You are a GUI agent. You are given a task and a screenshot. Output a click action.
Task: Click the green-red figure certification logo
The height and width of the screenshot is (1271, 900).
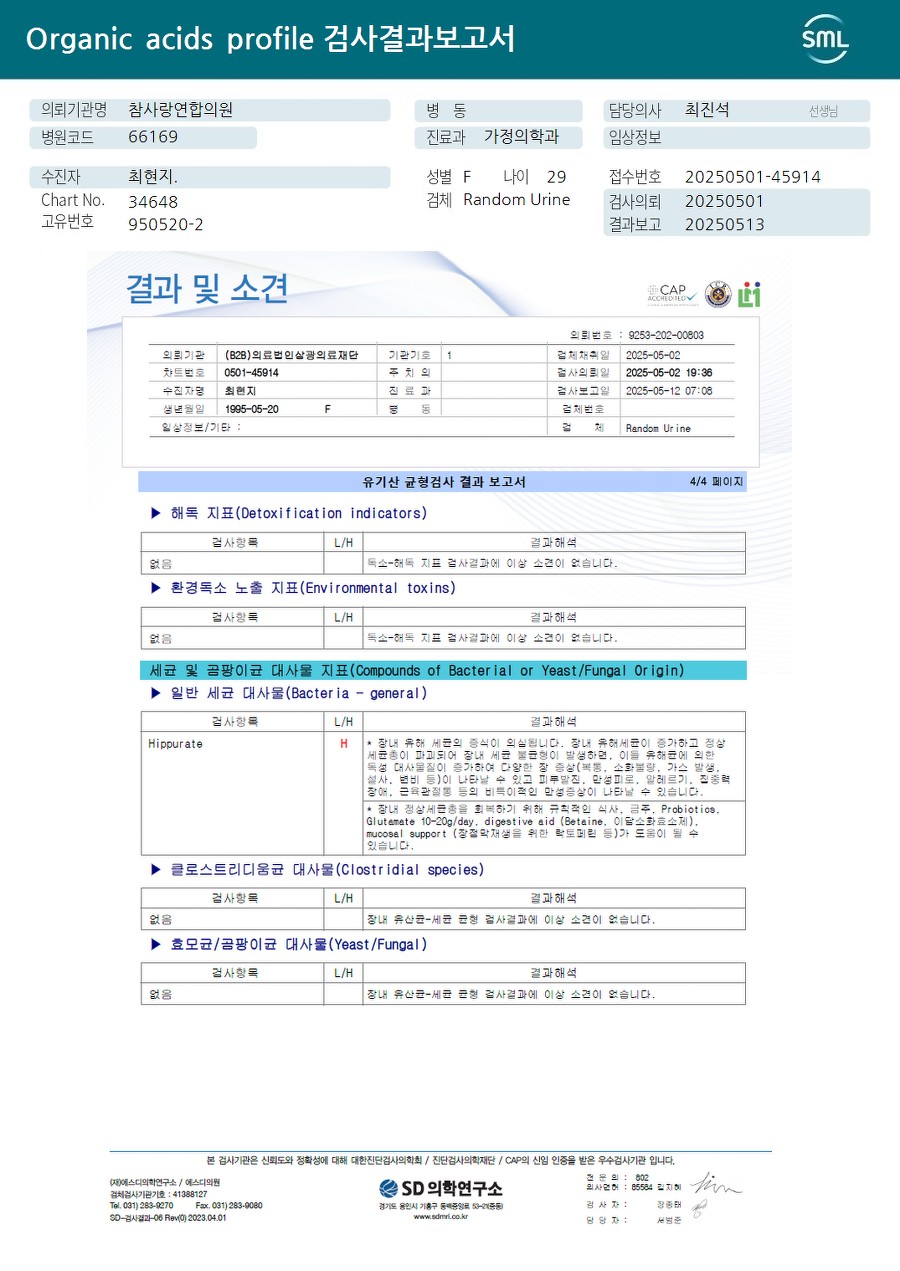(x=750, y=294)
